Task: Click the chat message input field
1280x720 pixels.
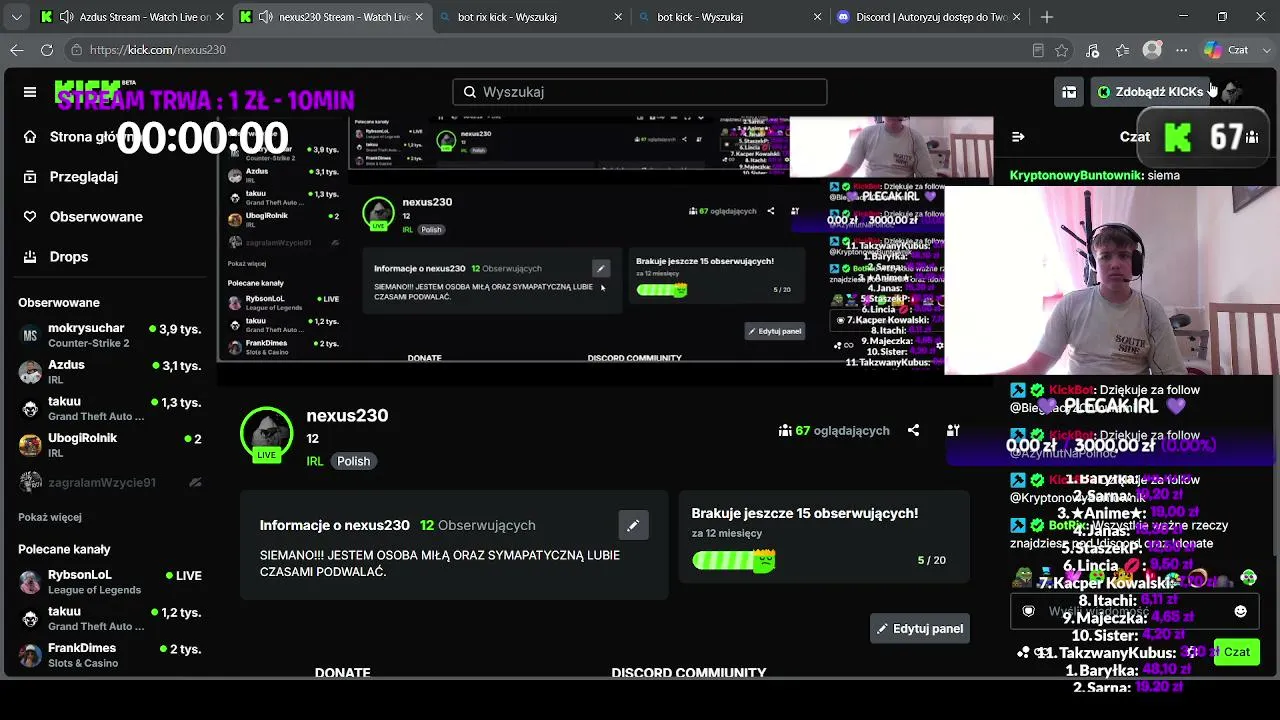Action: tap(1135, 611)
